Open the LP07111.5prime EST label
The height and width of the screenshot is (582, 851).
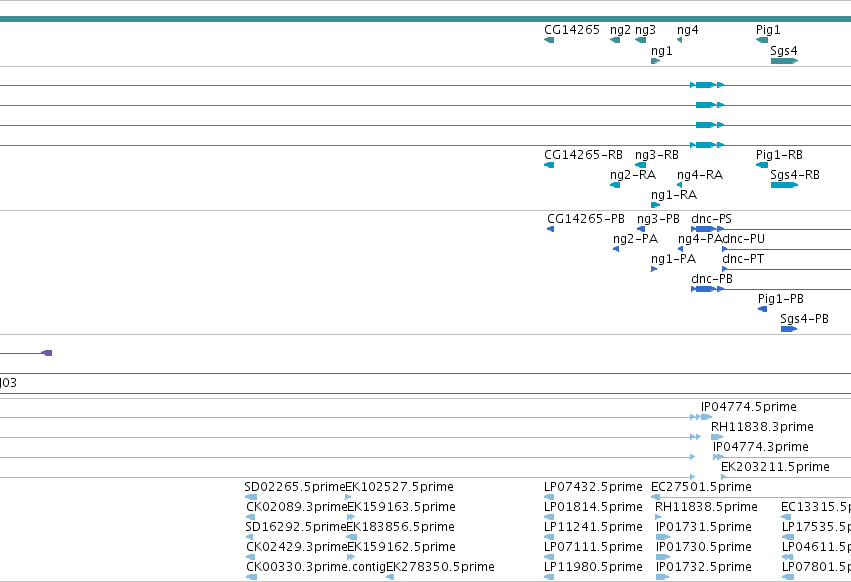point(593,548)
